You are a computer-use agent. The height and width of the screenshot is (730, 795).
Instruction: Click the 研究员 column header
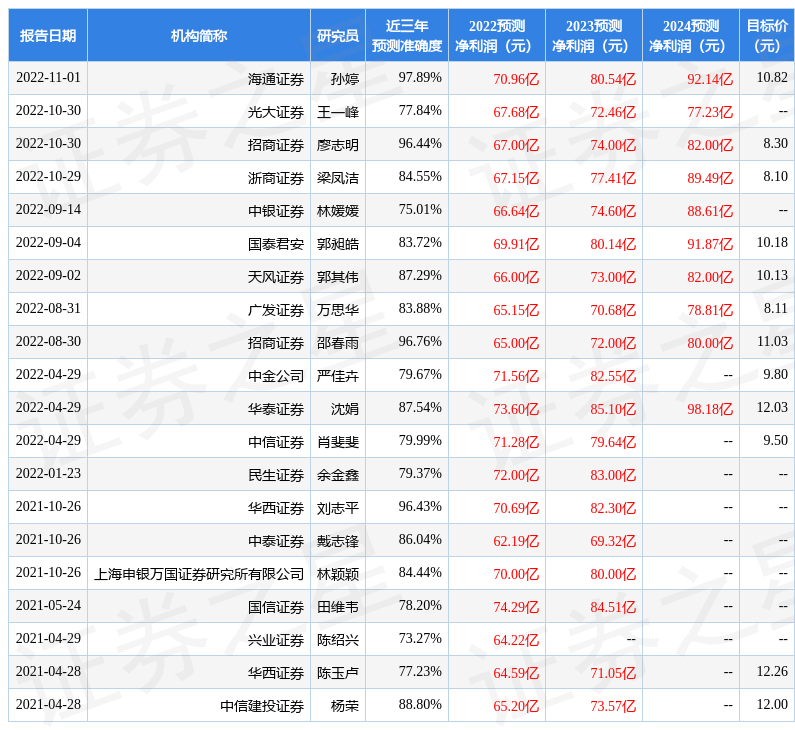(x=338, y=35)
